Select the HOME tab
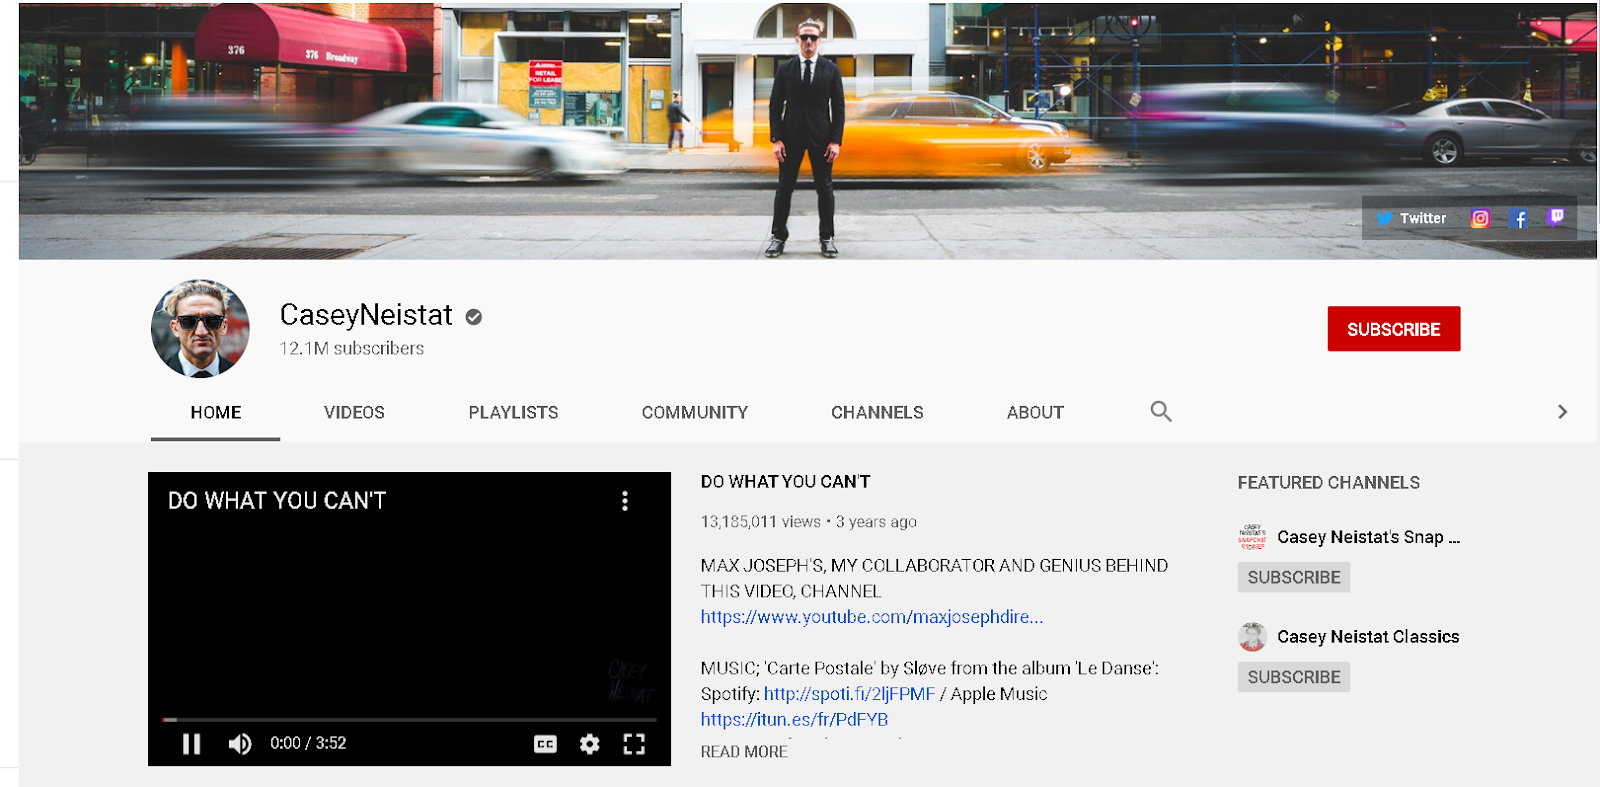 click(x=216, y=412)
